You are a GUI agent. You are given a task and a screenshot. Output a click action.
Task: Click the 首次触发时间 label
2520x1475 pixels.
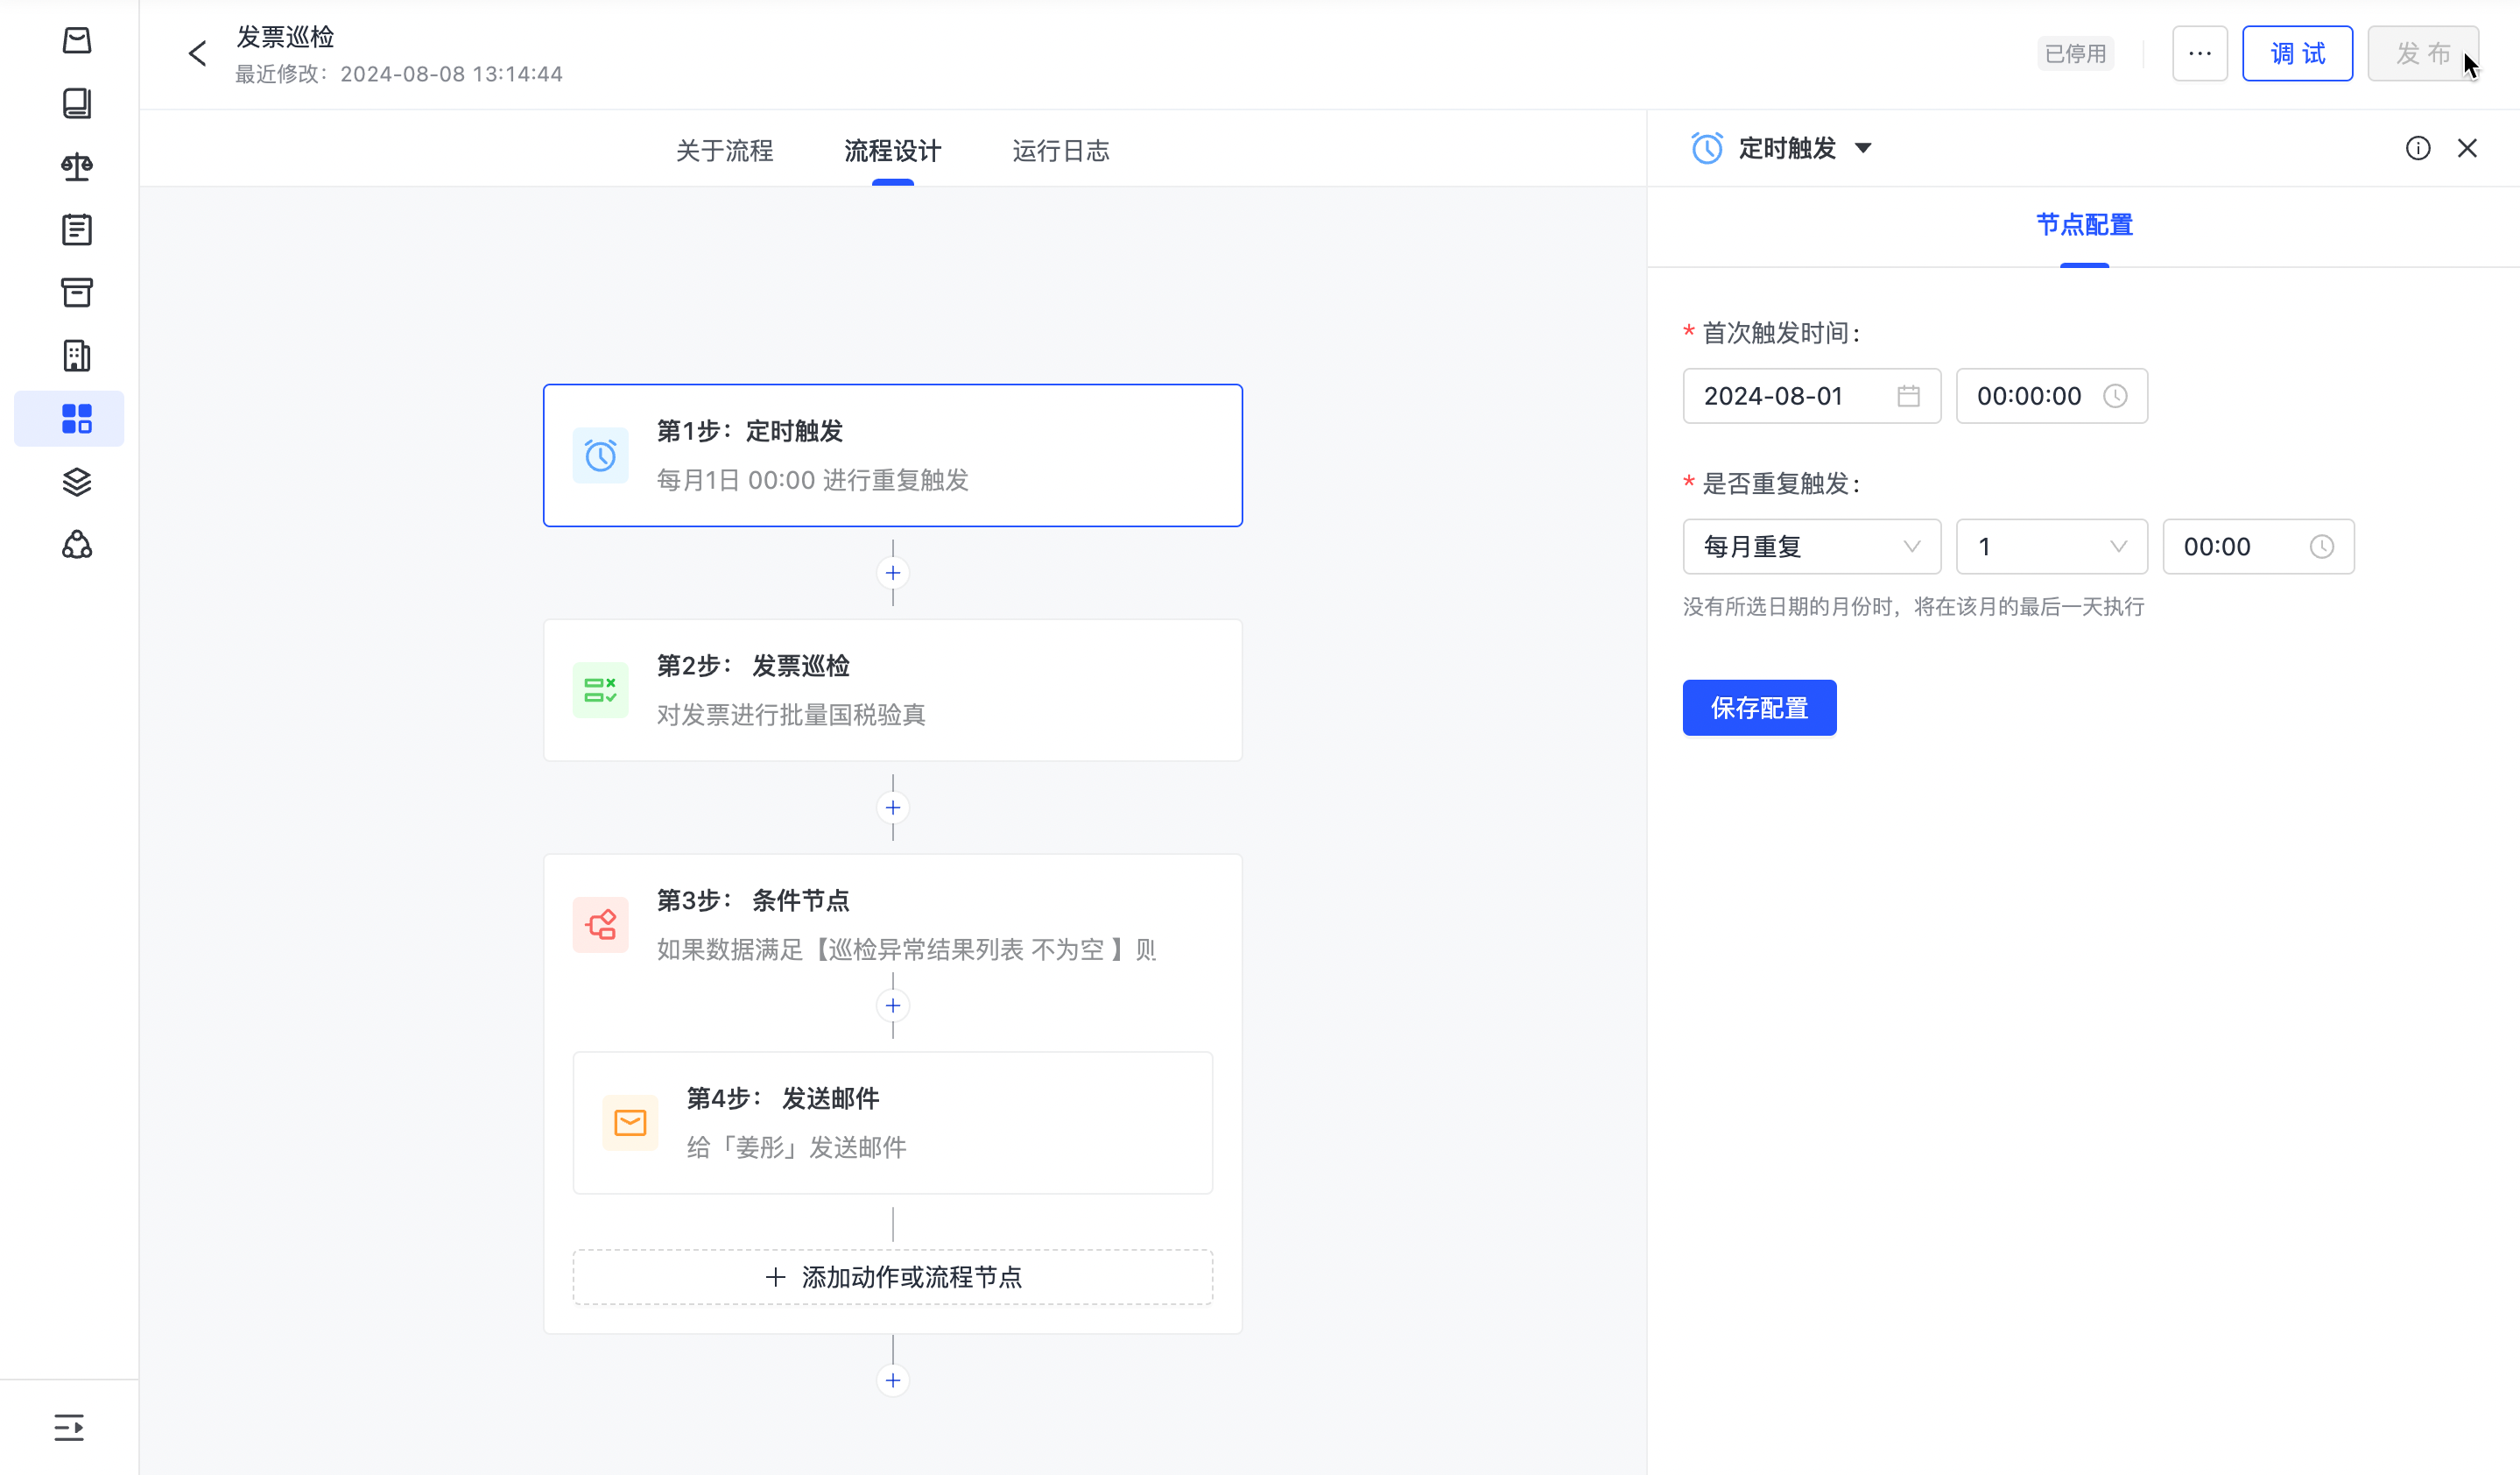(1780, 333)
